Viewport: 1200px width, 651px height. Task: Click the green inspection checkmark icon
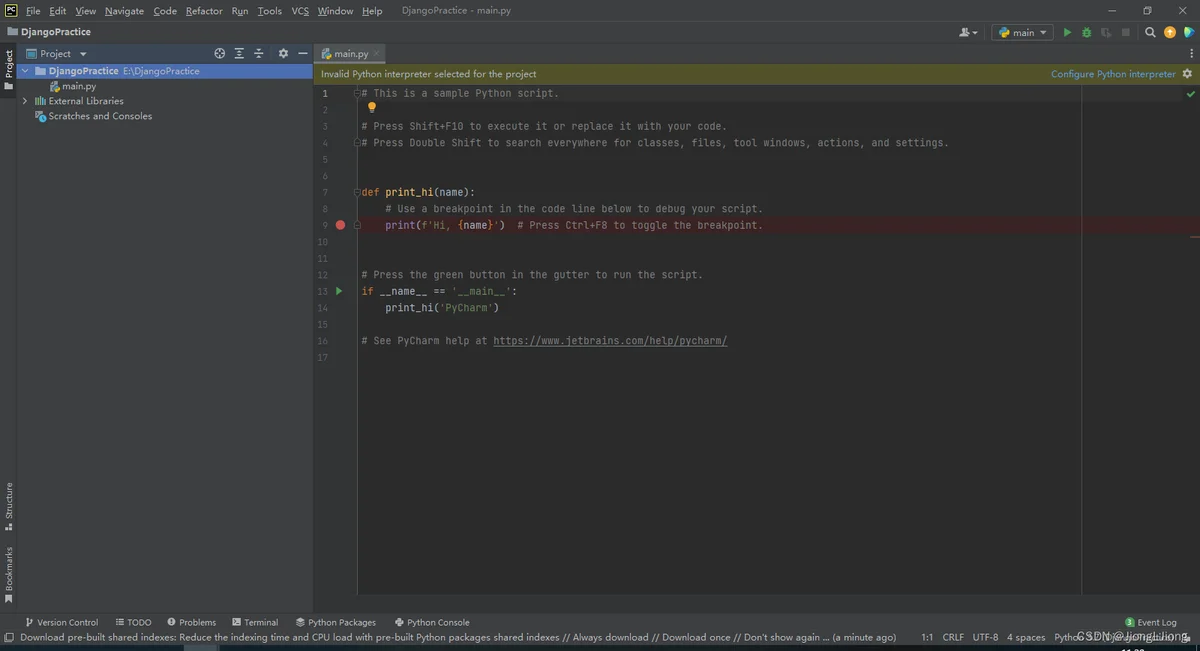tap(1191, 93)
